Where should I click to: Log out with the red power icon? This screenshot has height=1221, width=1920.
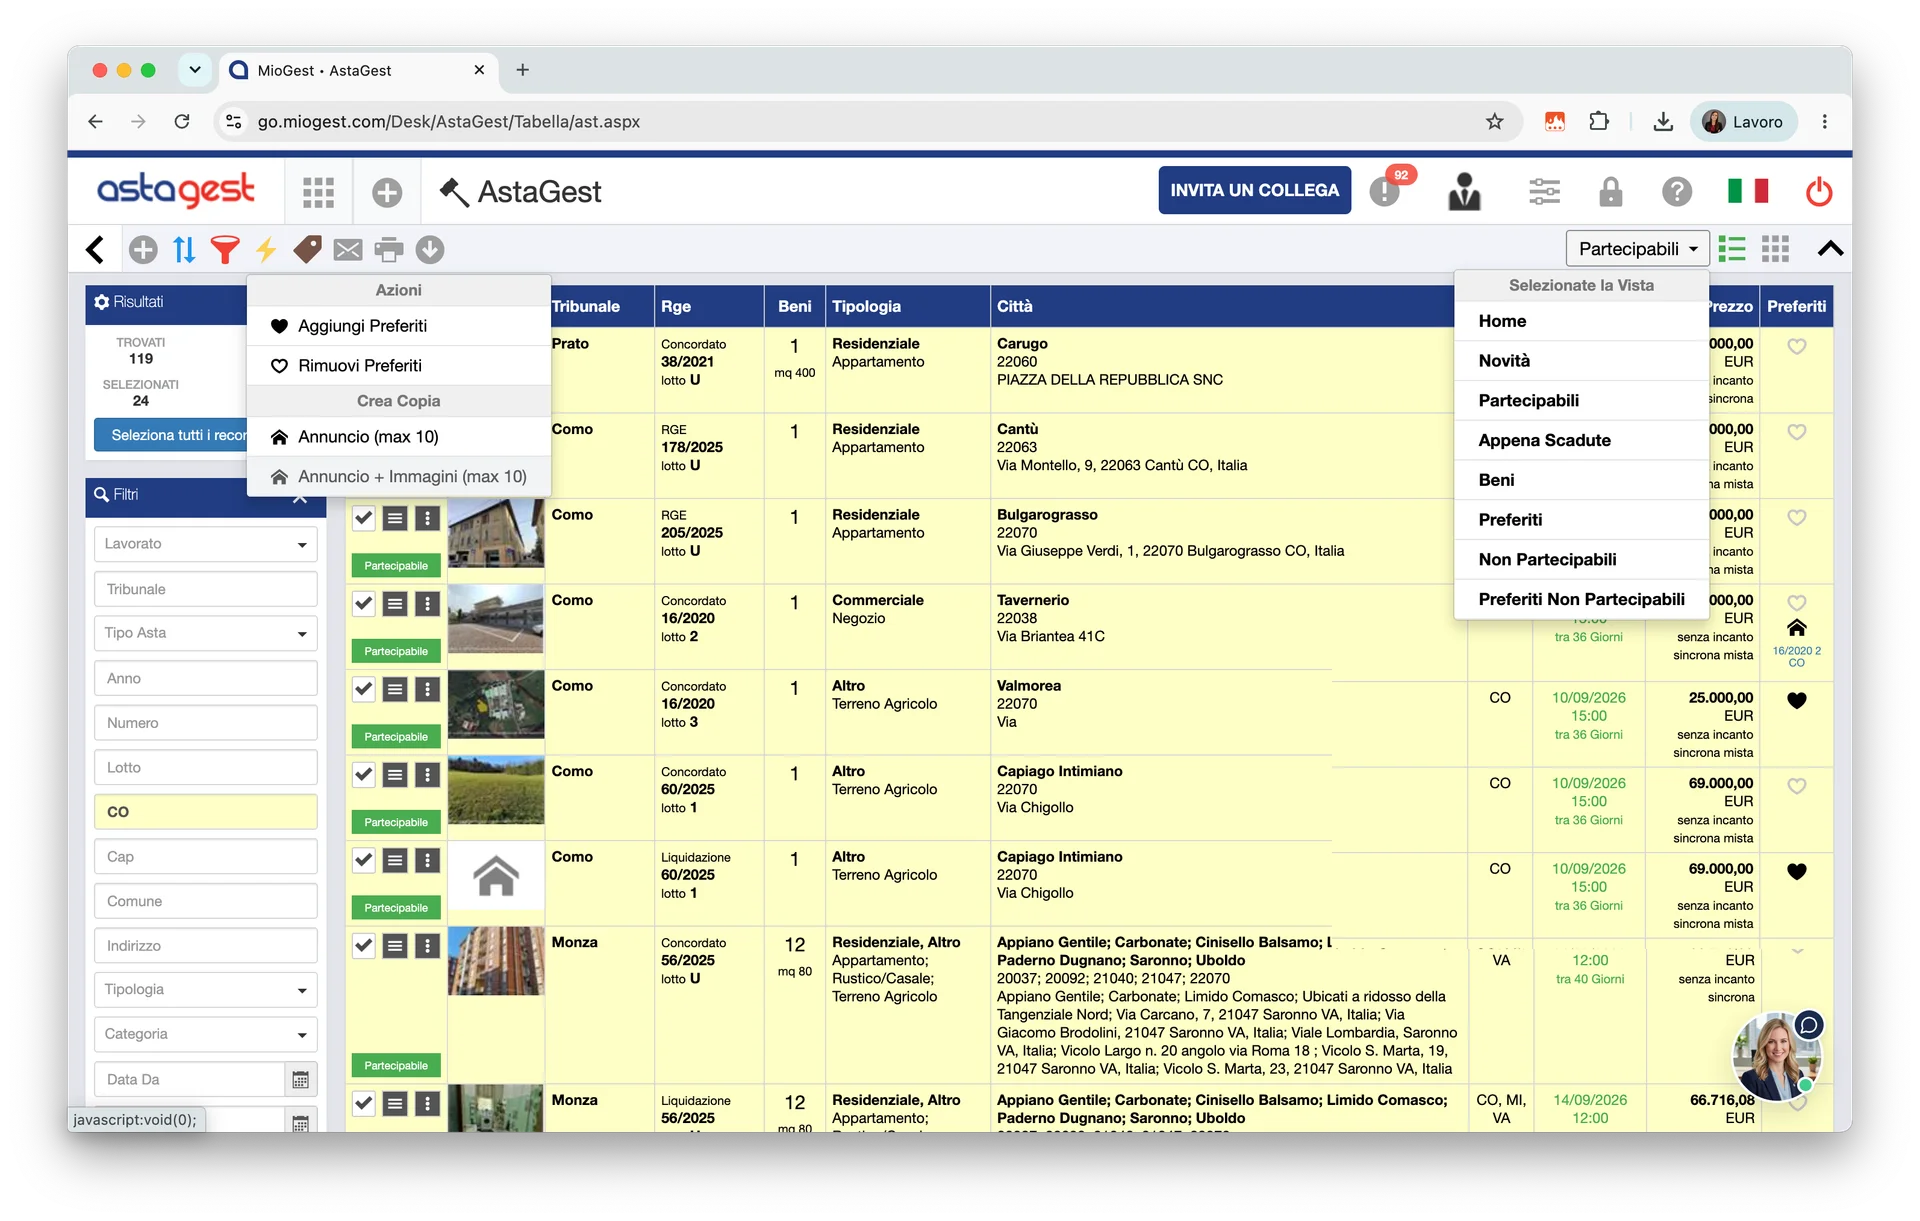(x=1819, y=191)
